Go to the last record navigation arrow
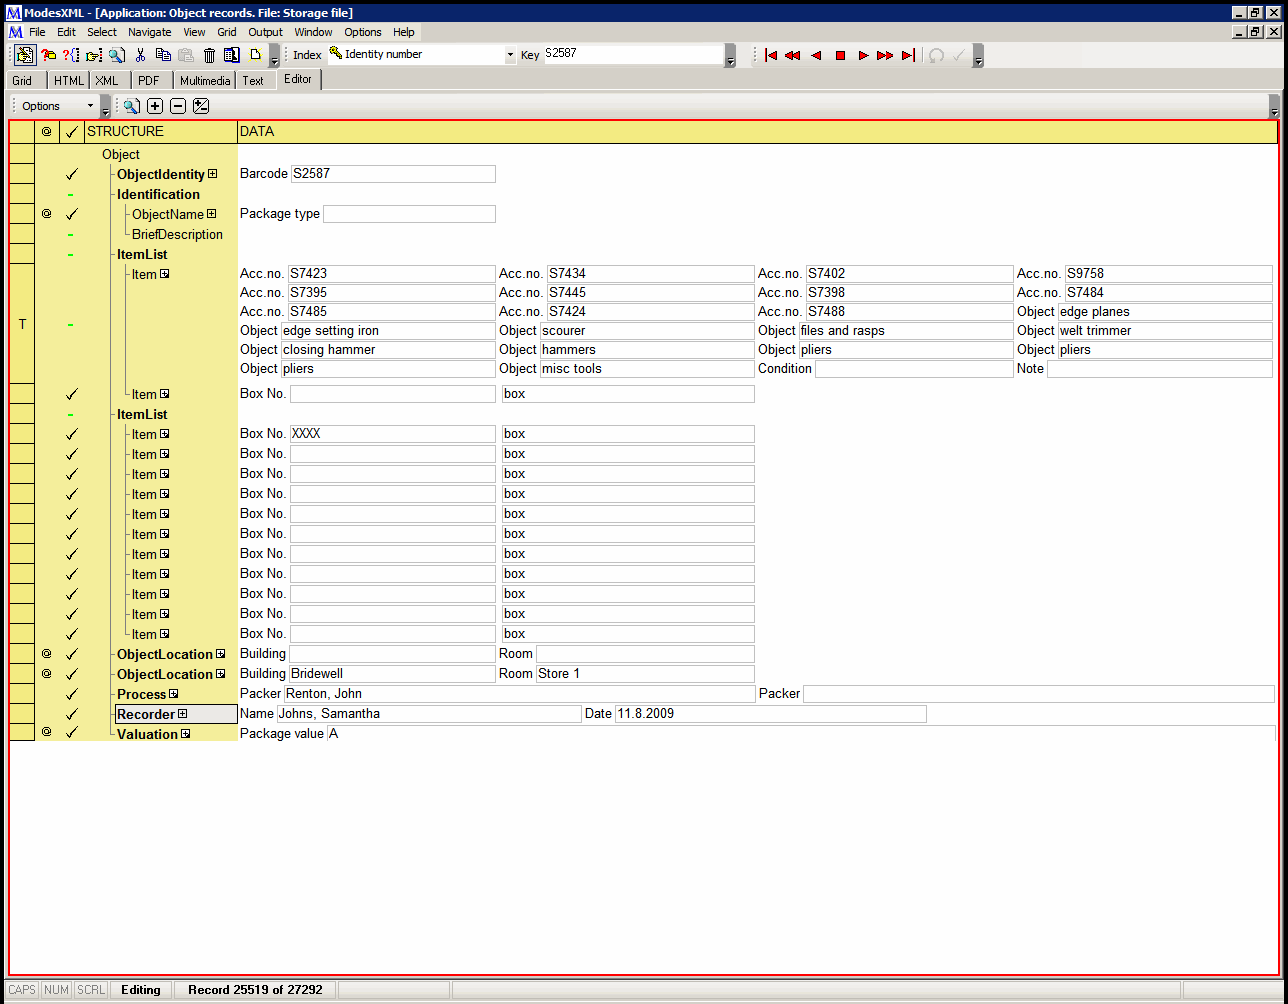The height and width of the screenshot is (1004, 1288). pos(908,56)
